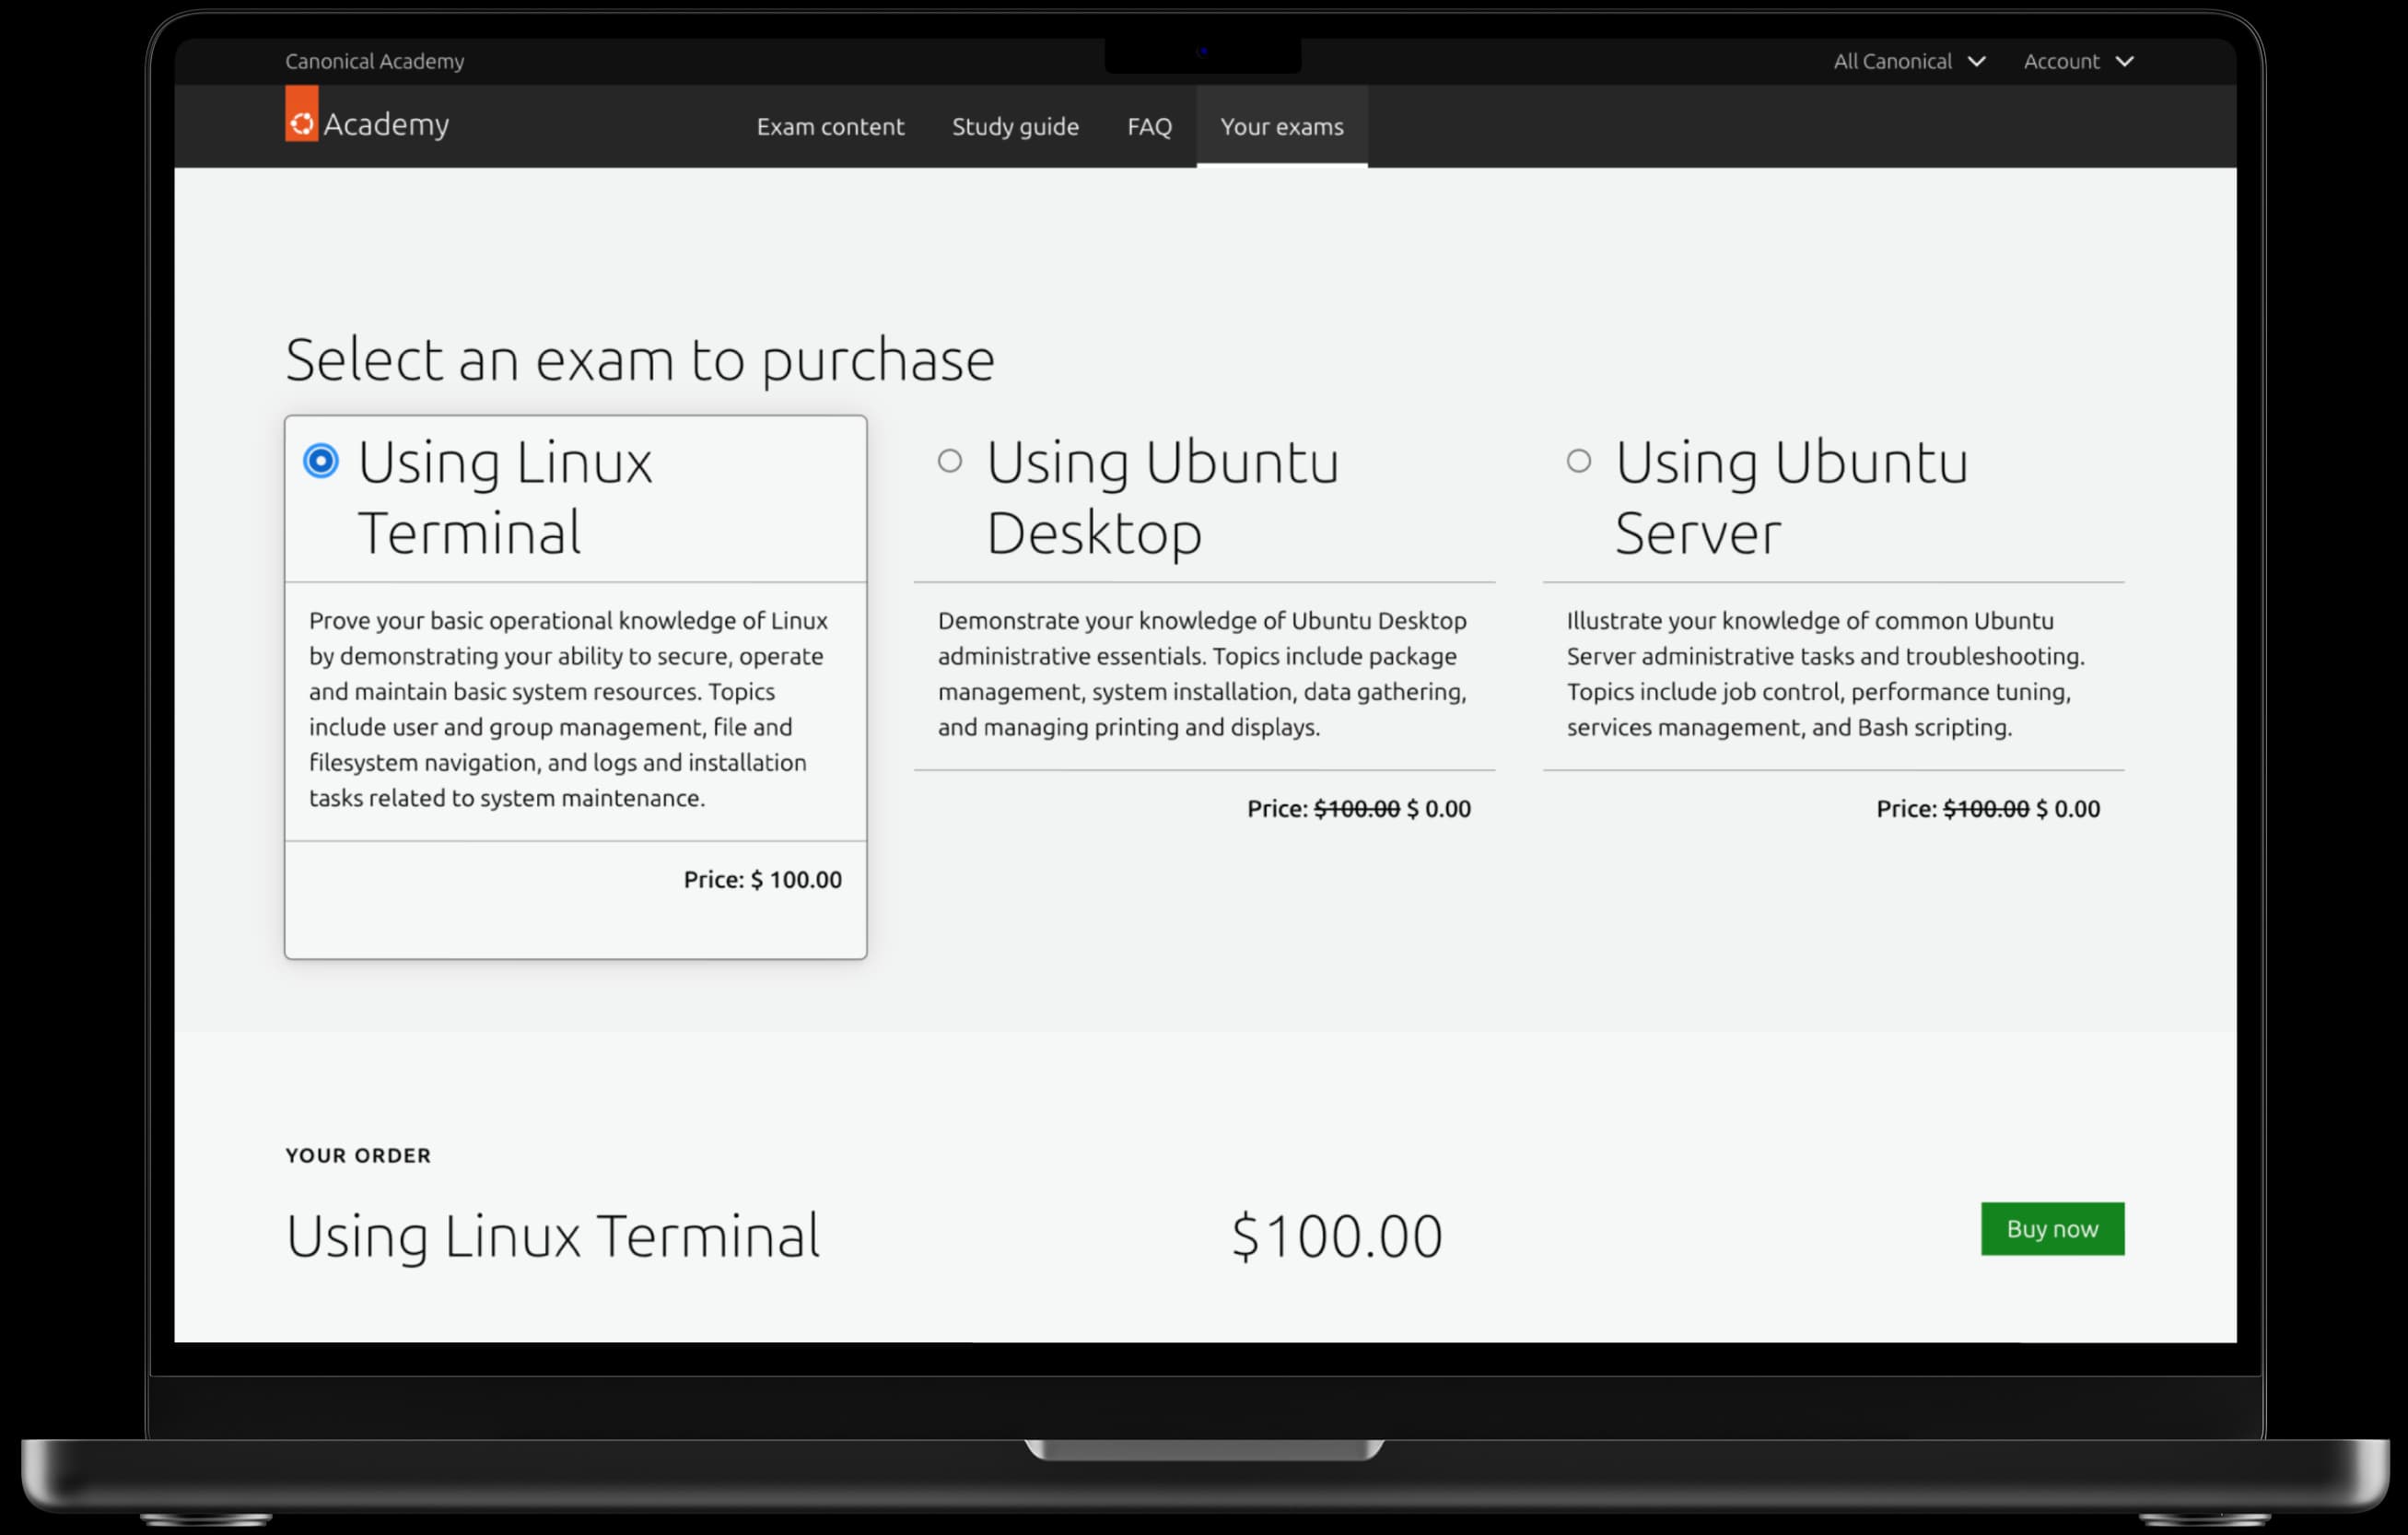The image size is (2408, 1535).
Task: Click the Using Linux Terminal card title
Action: pyautogui.click(x=505, y=497)
